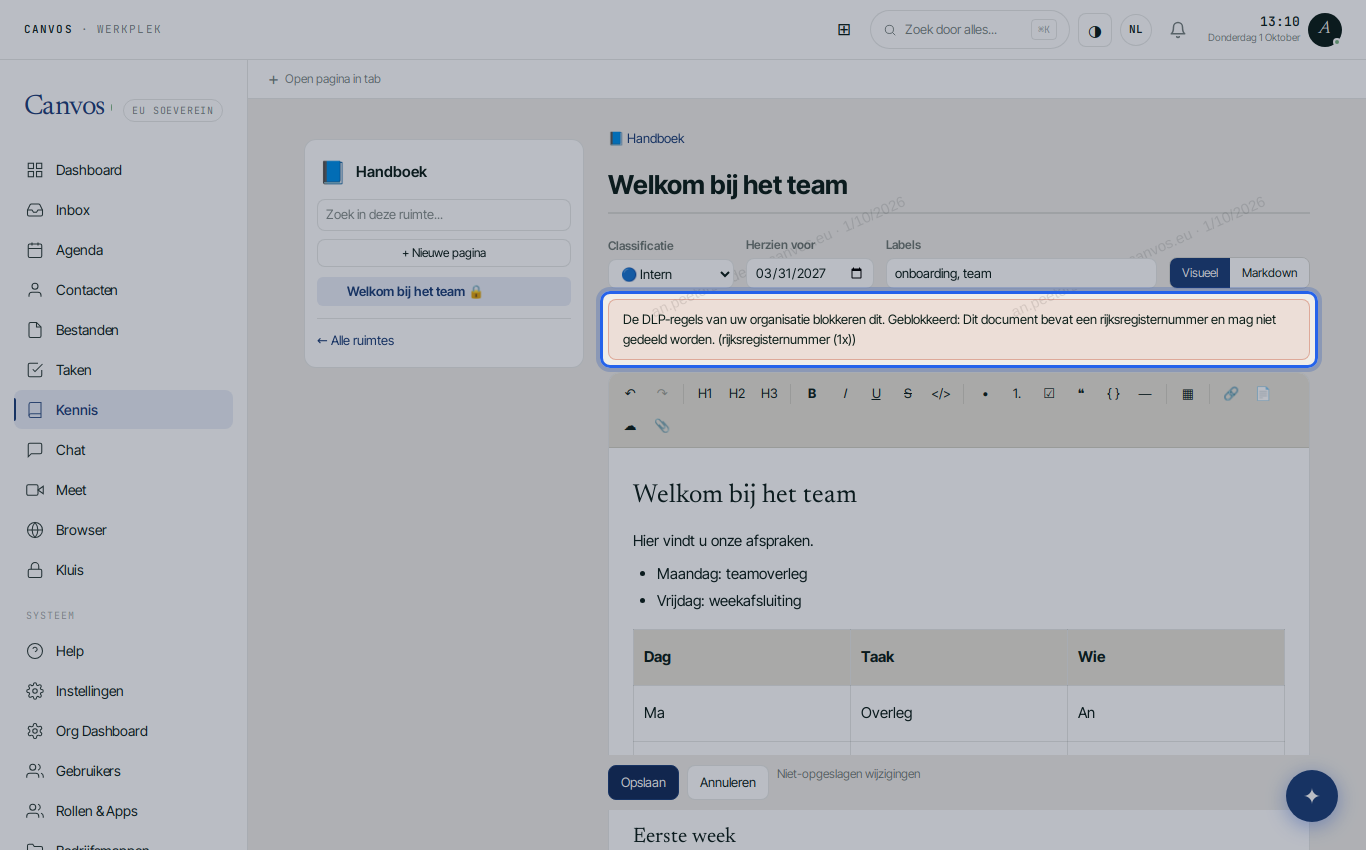Open the date picker calendar for Herzien voor
This screenshot has width=1366, height=850.
click(x=856, y=273)
